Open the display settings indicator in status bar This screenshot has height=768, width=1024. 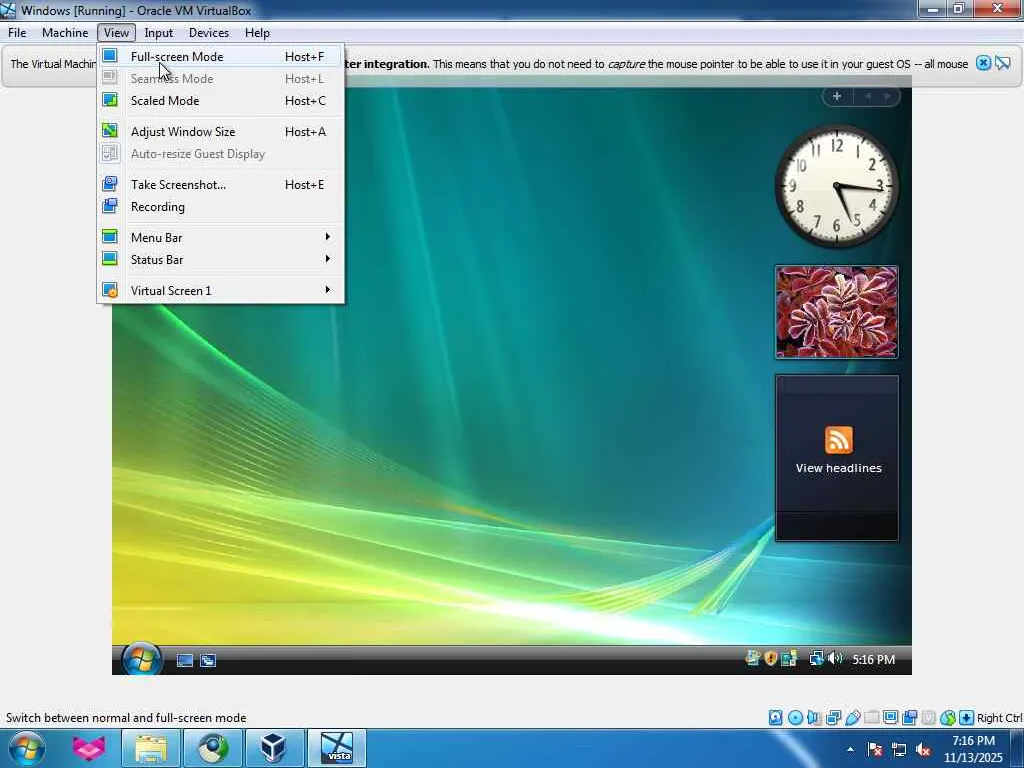pyautogui.click(x=890, y=718)
